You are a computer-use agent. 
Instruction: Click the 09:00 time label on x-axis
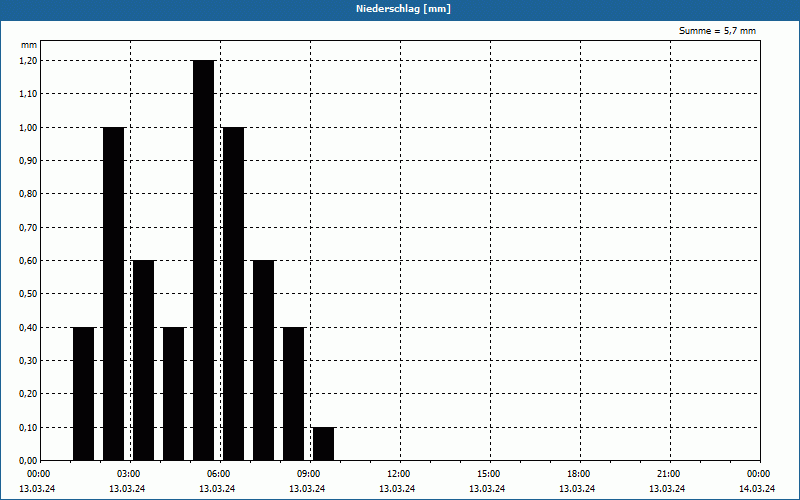(x=309, y=474)
